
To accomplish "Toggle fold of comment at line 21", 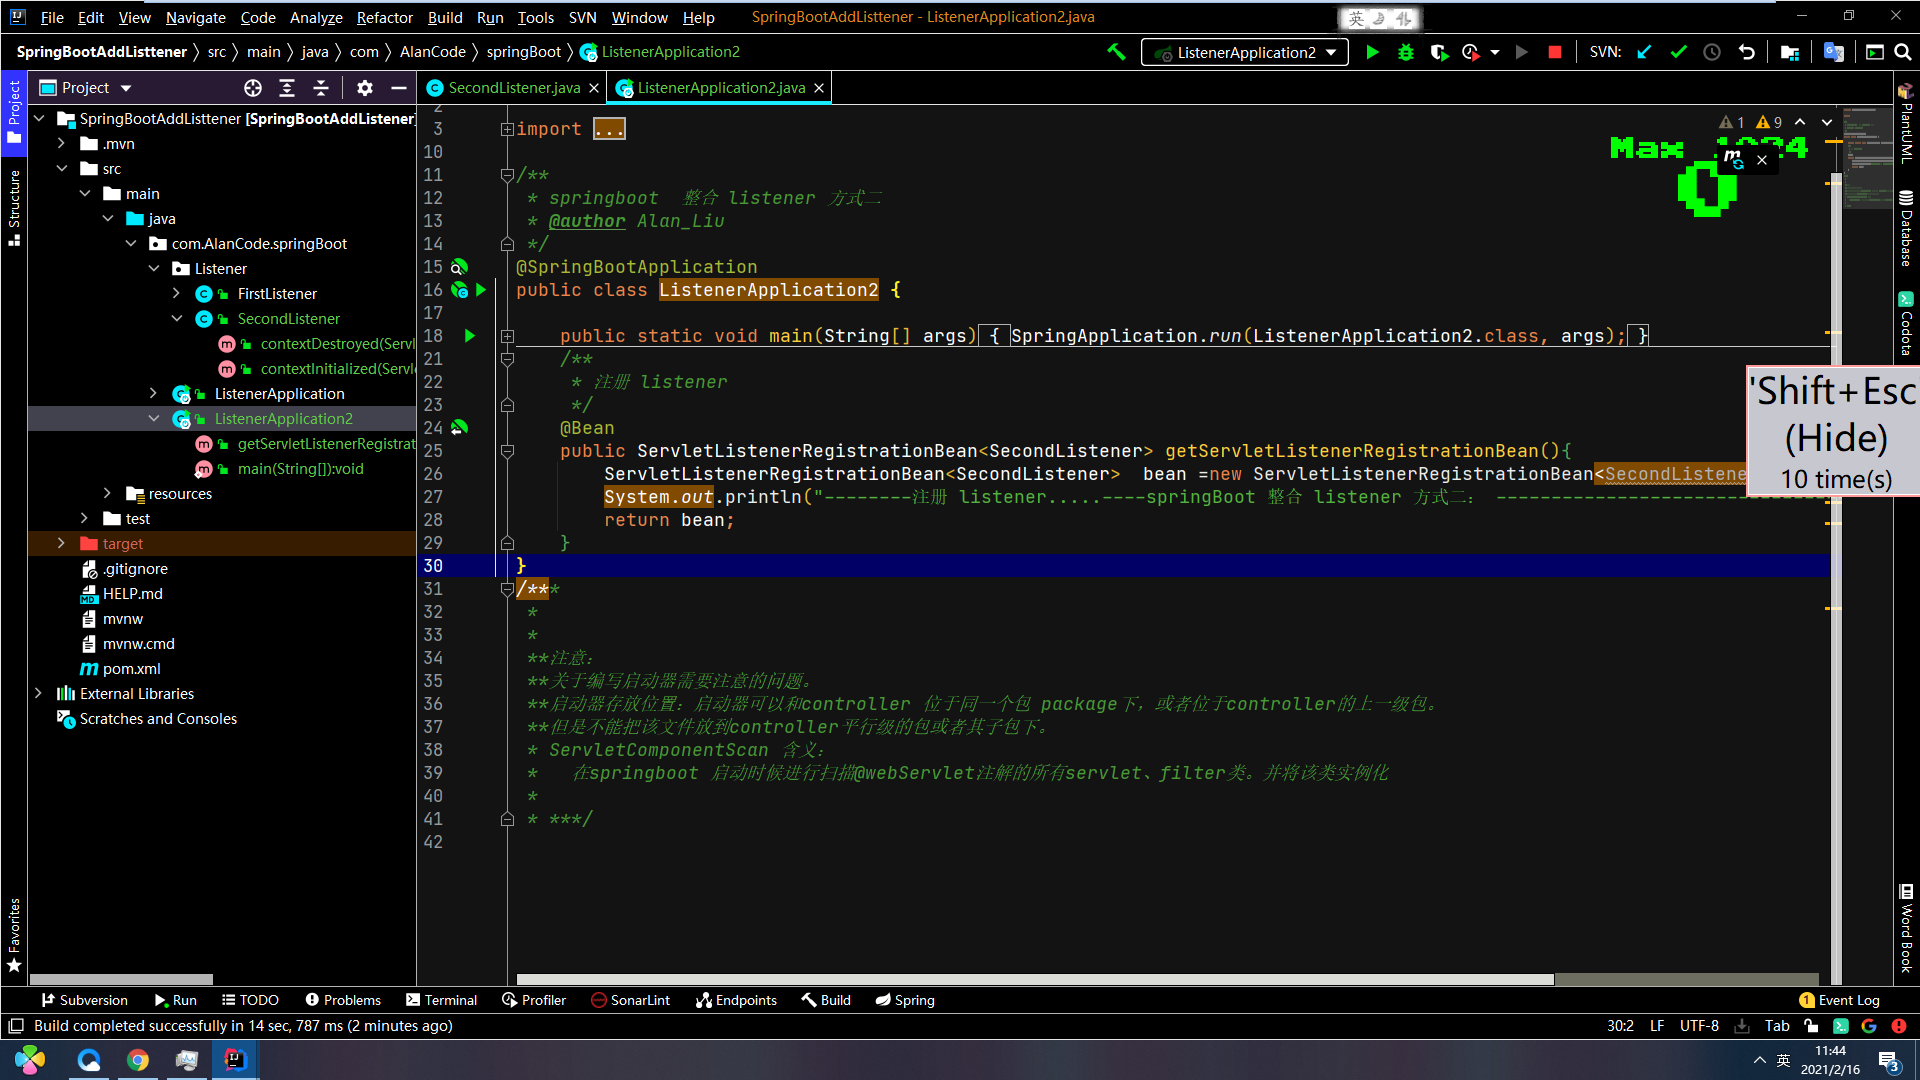I will click(x=507, y=359).
